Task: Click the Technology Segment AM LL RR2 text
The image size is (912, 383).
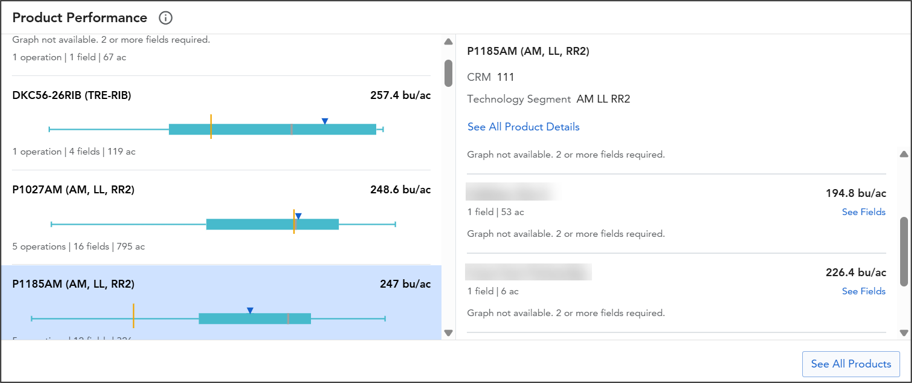Action: pos(548,100)
